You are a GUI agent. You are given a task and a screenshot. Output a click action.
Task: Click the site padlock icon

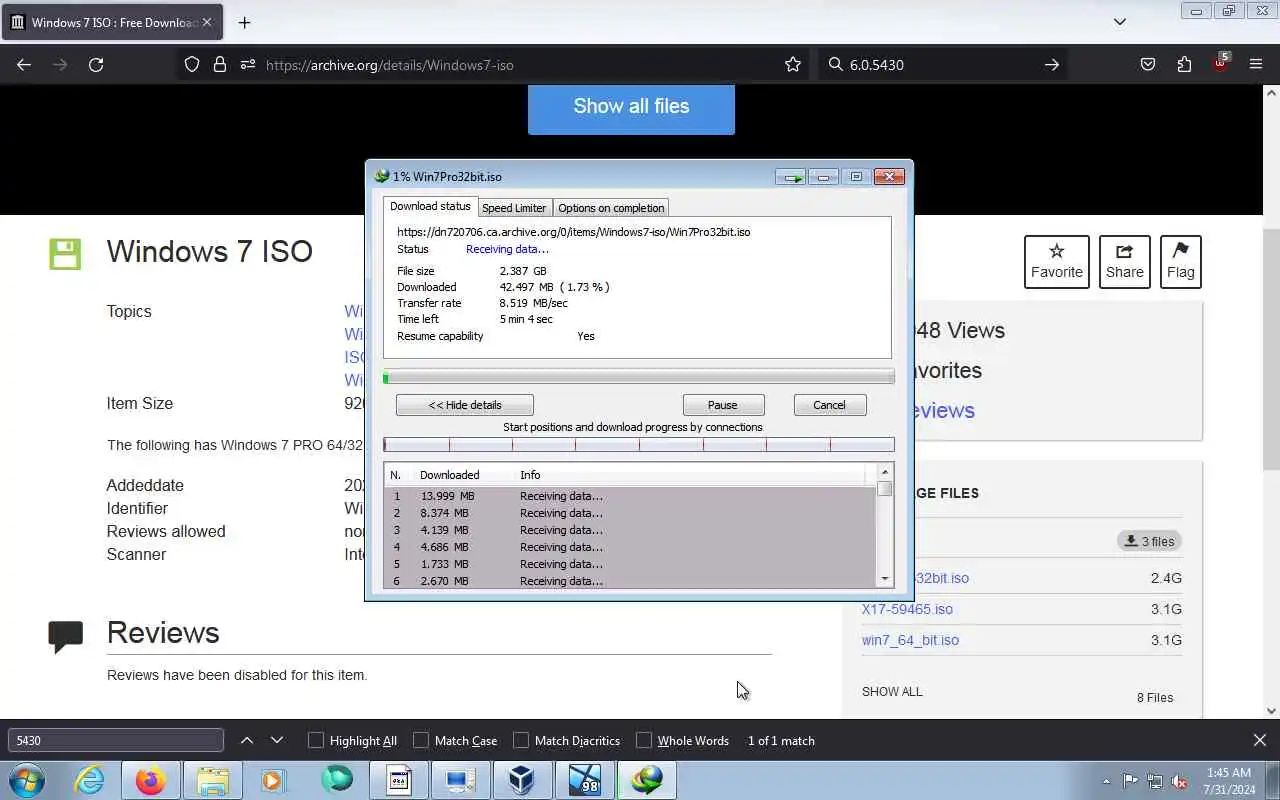pyautogui.click(x=220, y=64)
